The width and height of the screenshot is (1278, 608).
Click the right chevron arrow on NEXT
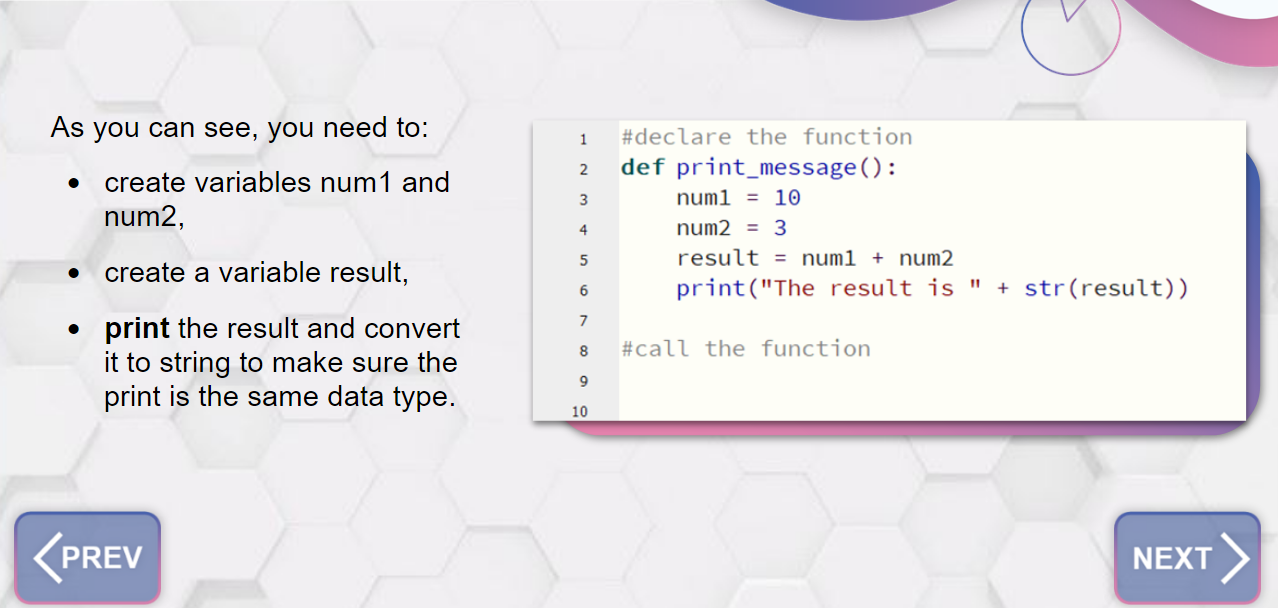(x=1236, y=558)
